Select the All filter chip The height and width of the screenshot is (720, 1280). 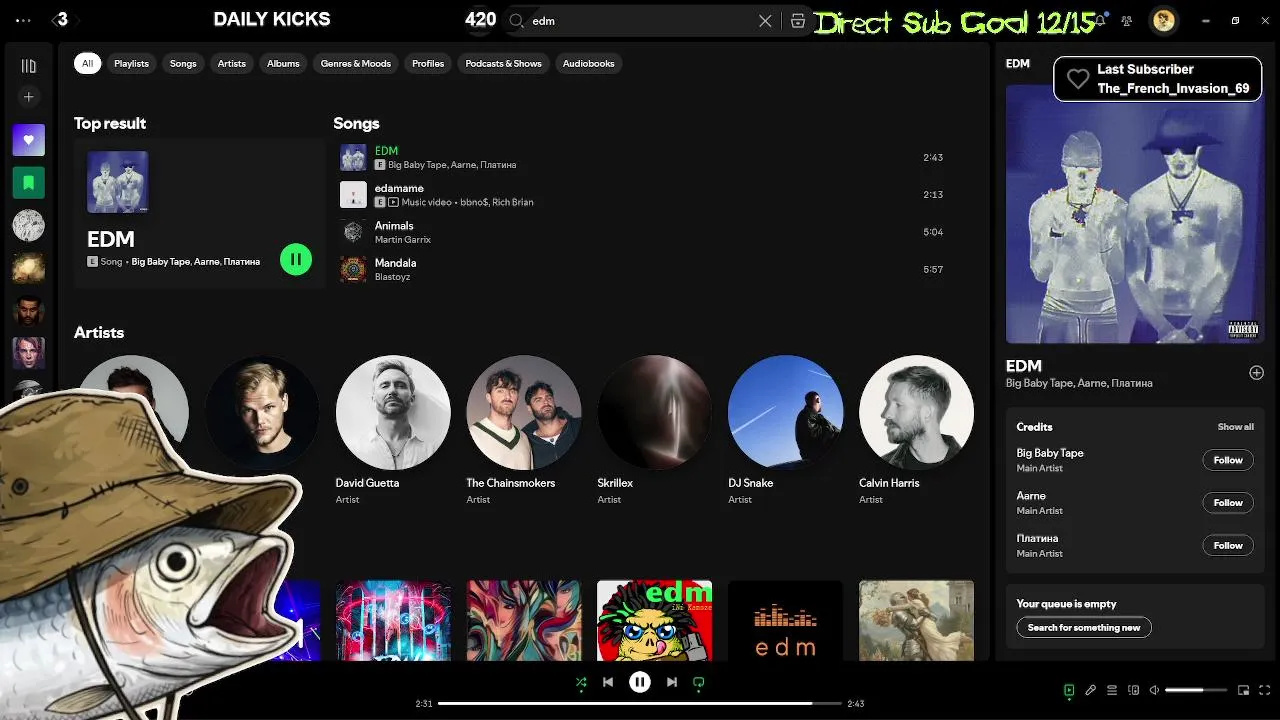click(87, 63)
